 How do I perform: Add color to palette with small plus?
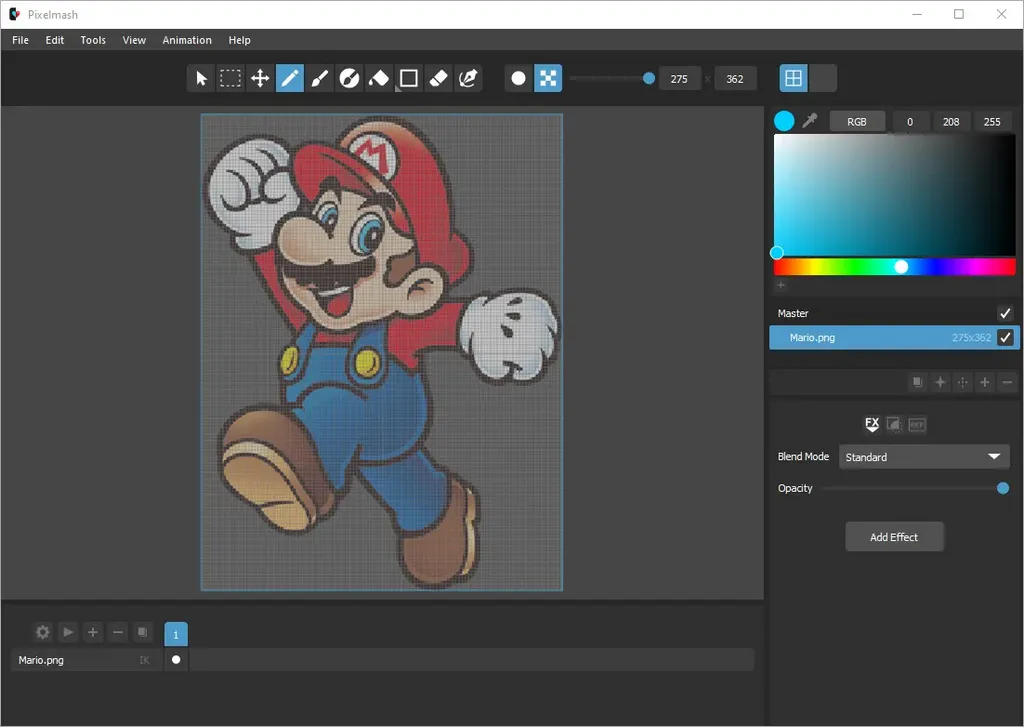point(780,285)
